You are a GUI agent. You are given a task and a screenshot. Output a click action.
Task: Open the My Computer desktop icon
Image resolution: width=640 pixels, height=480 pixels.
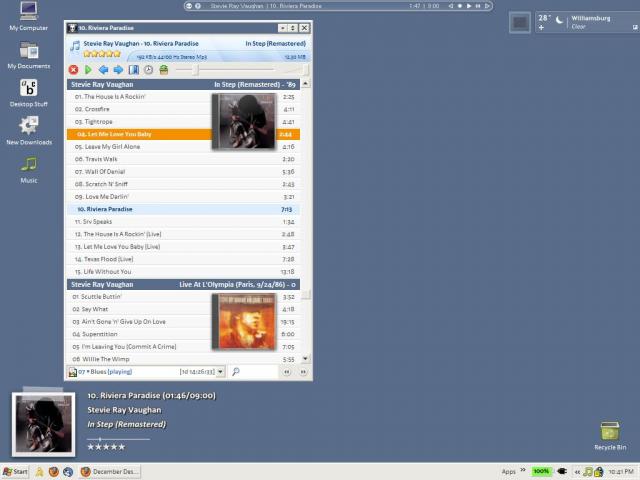(x=29, y=16)
